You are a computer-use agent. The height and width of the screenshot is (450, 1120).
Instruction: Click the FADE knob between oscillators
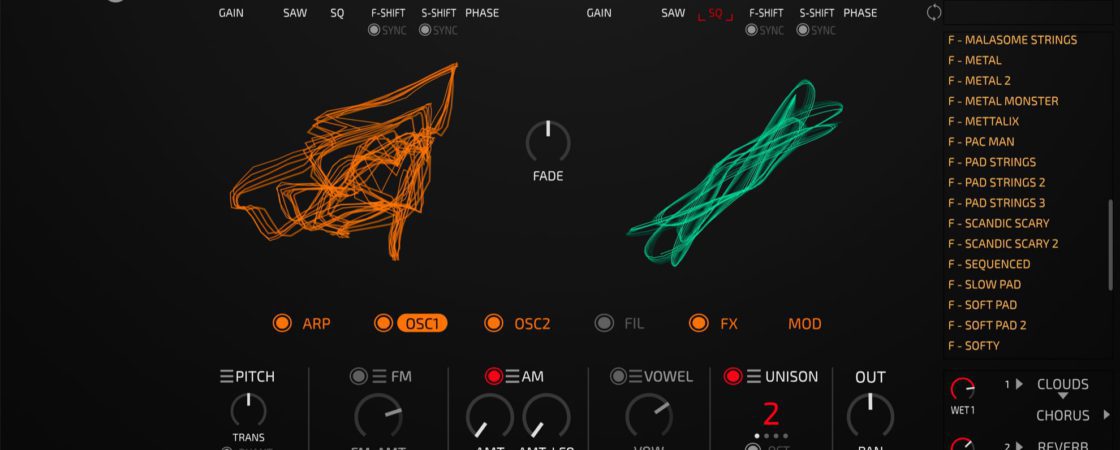coord(548,141)
